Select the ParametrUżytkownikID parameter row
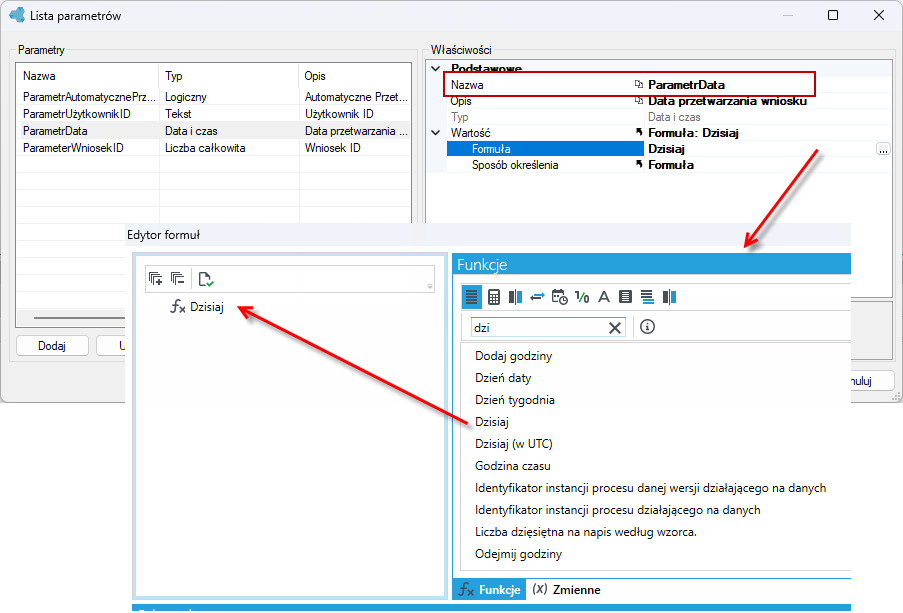Screen dimensions: 903x613 coord(214,114)
